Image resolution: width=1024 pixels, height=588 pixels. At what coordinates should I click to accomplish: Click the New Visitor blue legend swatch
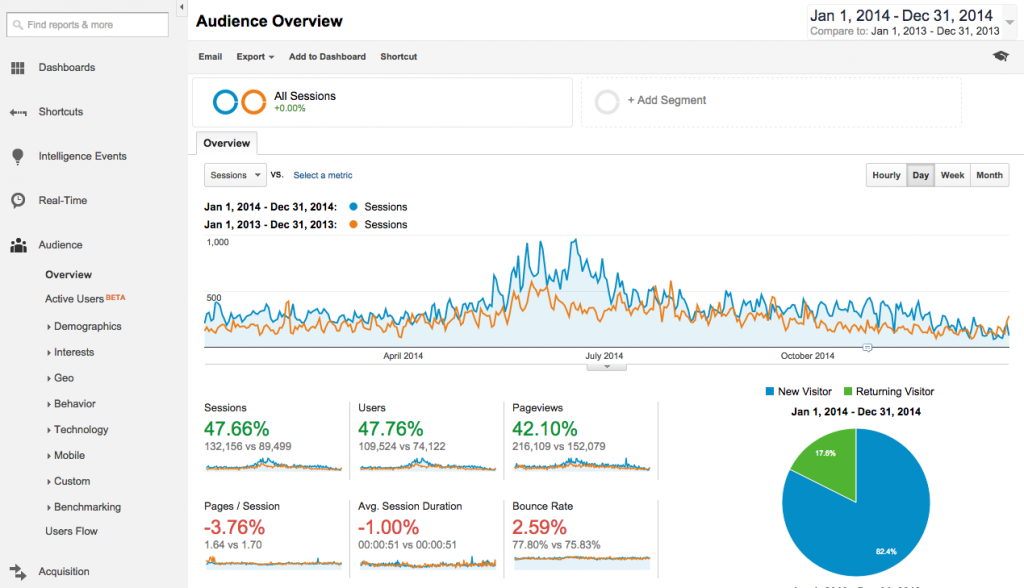coord(770,391)
